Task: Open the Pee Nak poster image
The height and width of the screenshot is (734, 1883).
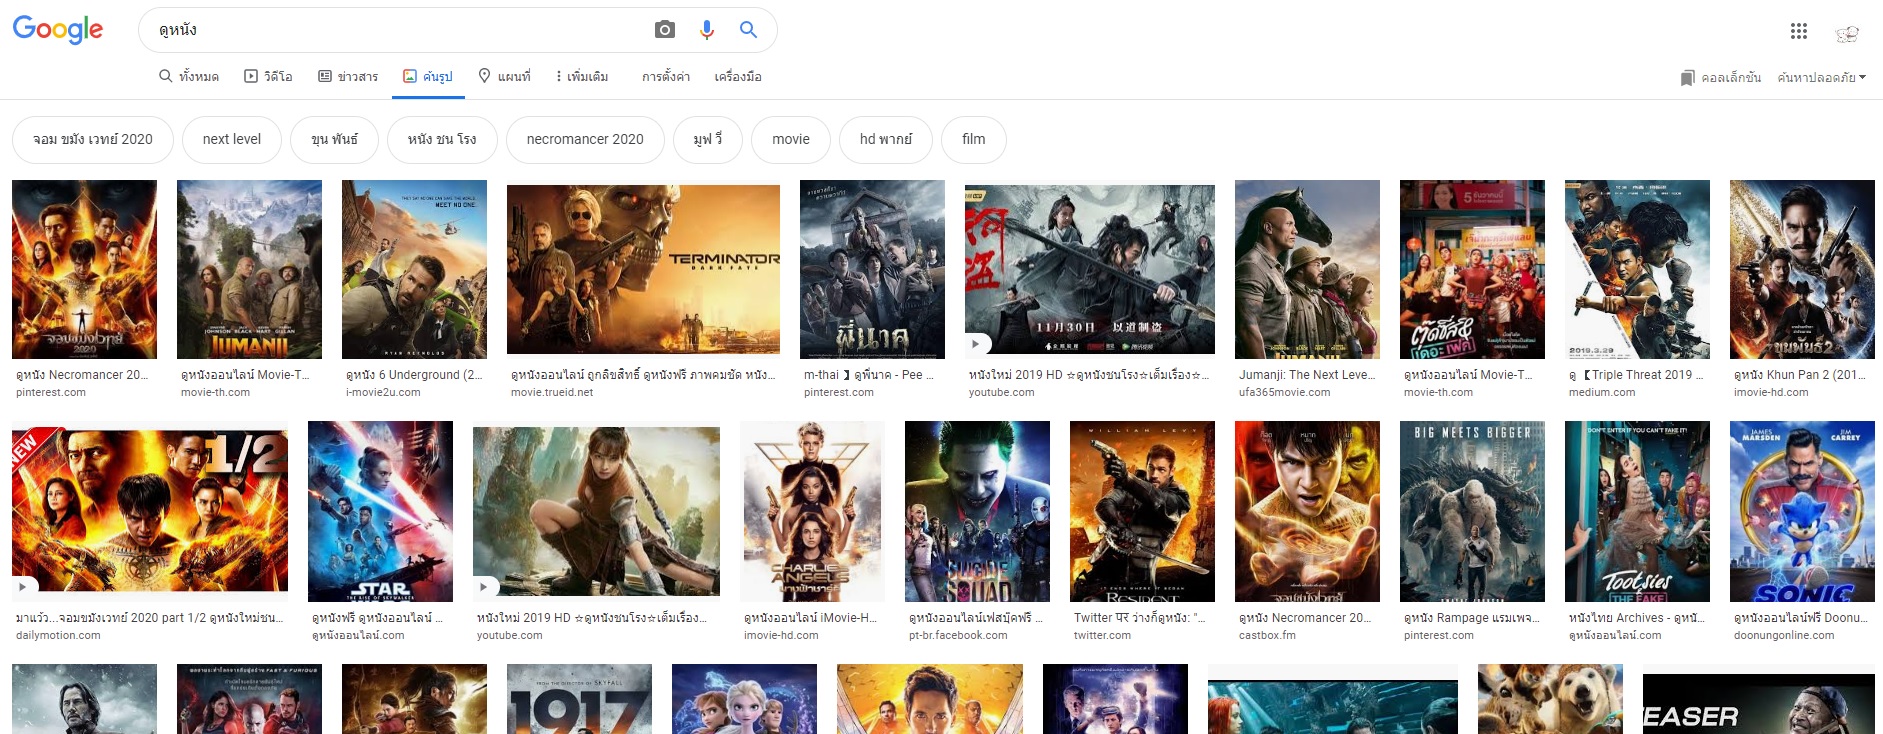Action: (872, 269)
